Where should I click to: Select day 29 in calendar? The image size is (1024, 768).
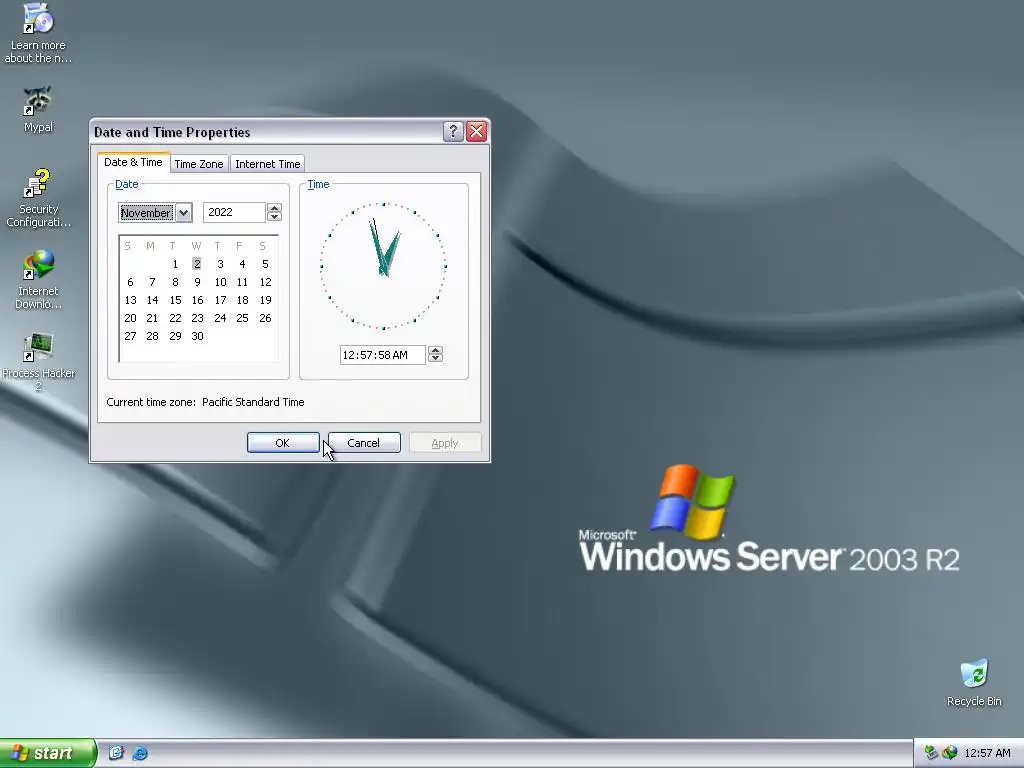click(175, 336)
